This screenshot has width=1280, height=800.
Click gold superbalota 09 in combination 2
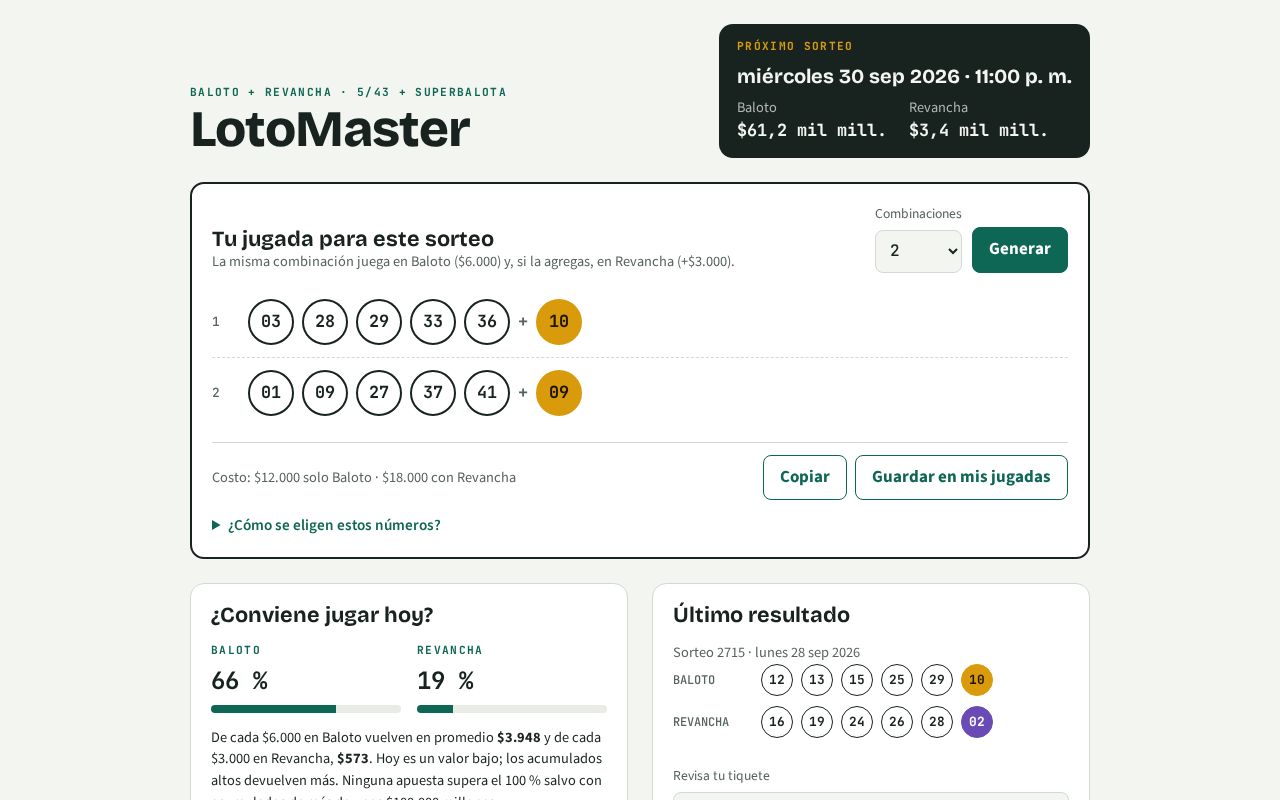point(559,393)
